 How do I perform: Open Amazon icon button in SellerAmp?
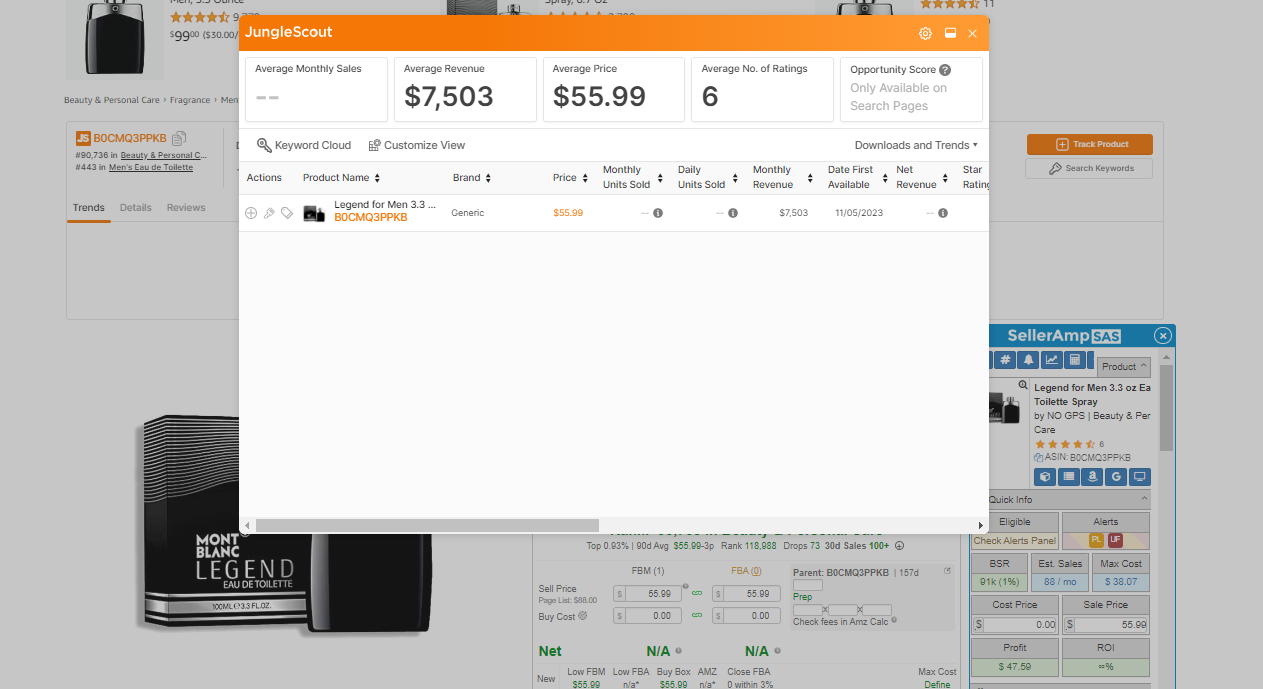(x=1093, y=477)
